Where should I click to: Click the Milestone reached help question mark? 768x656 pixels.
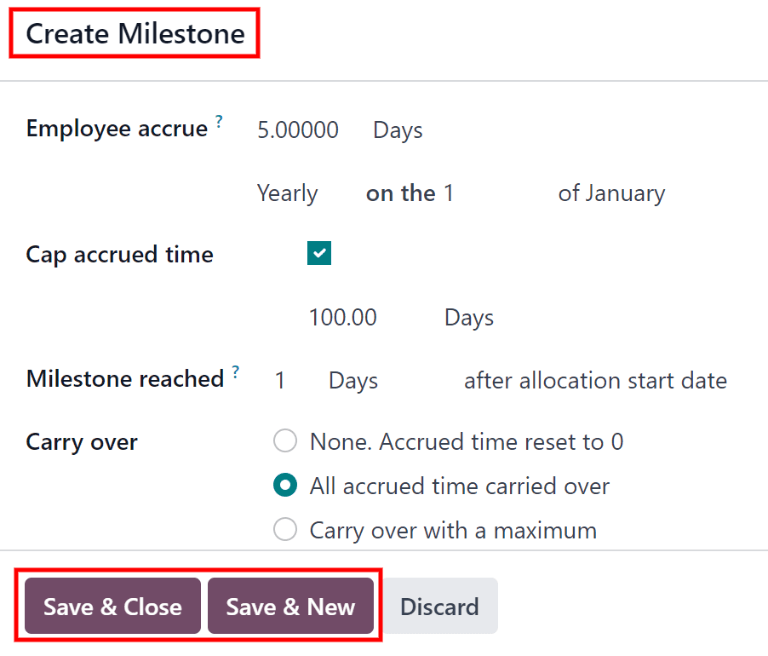[x=236, y=372]
